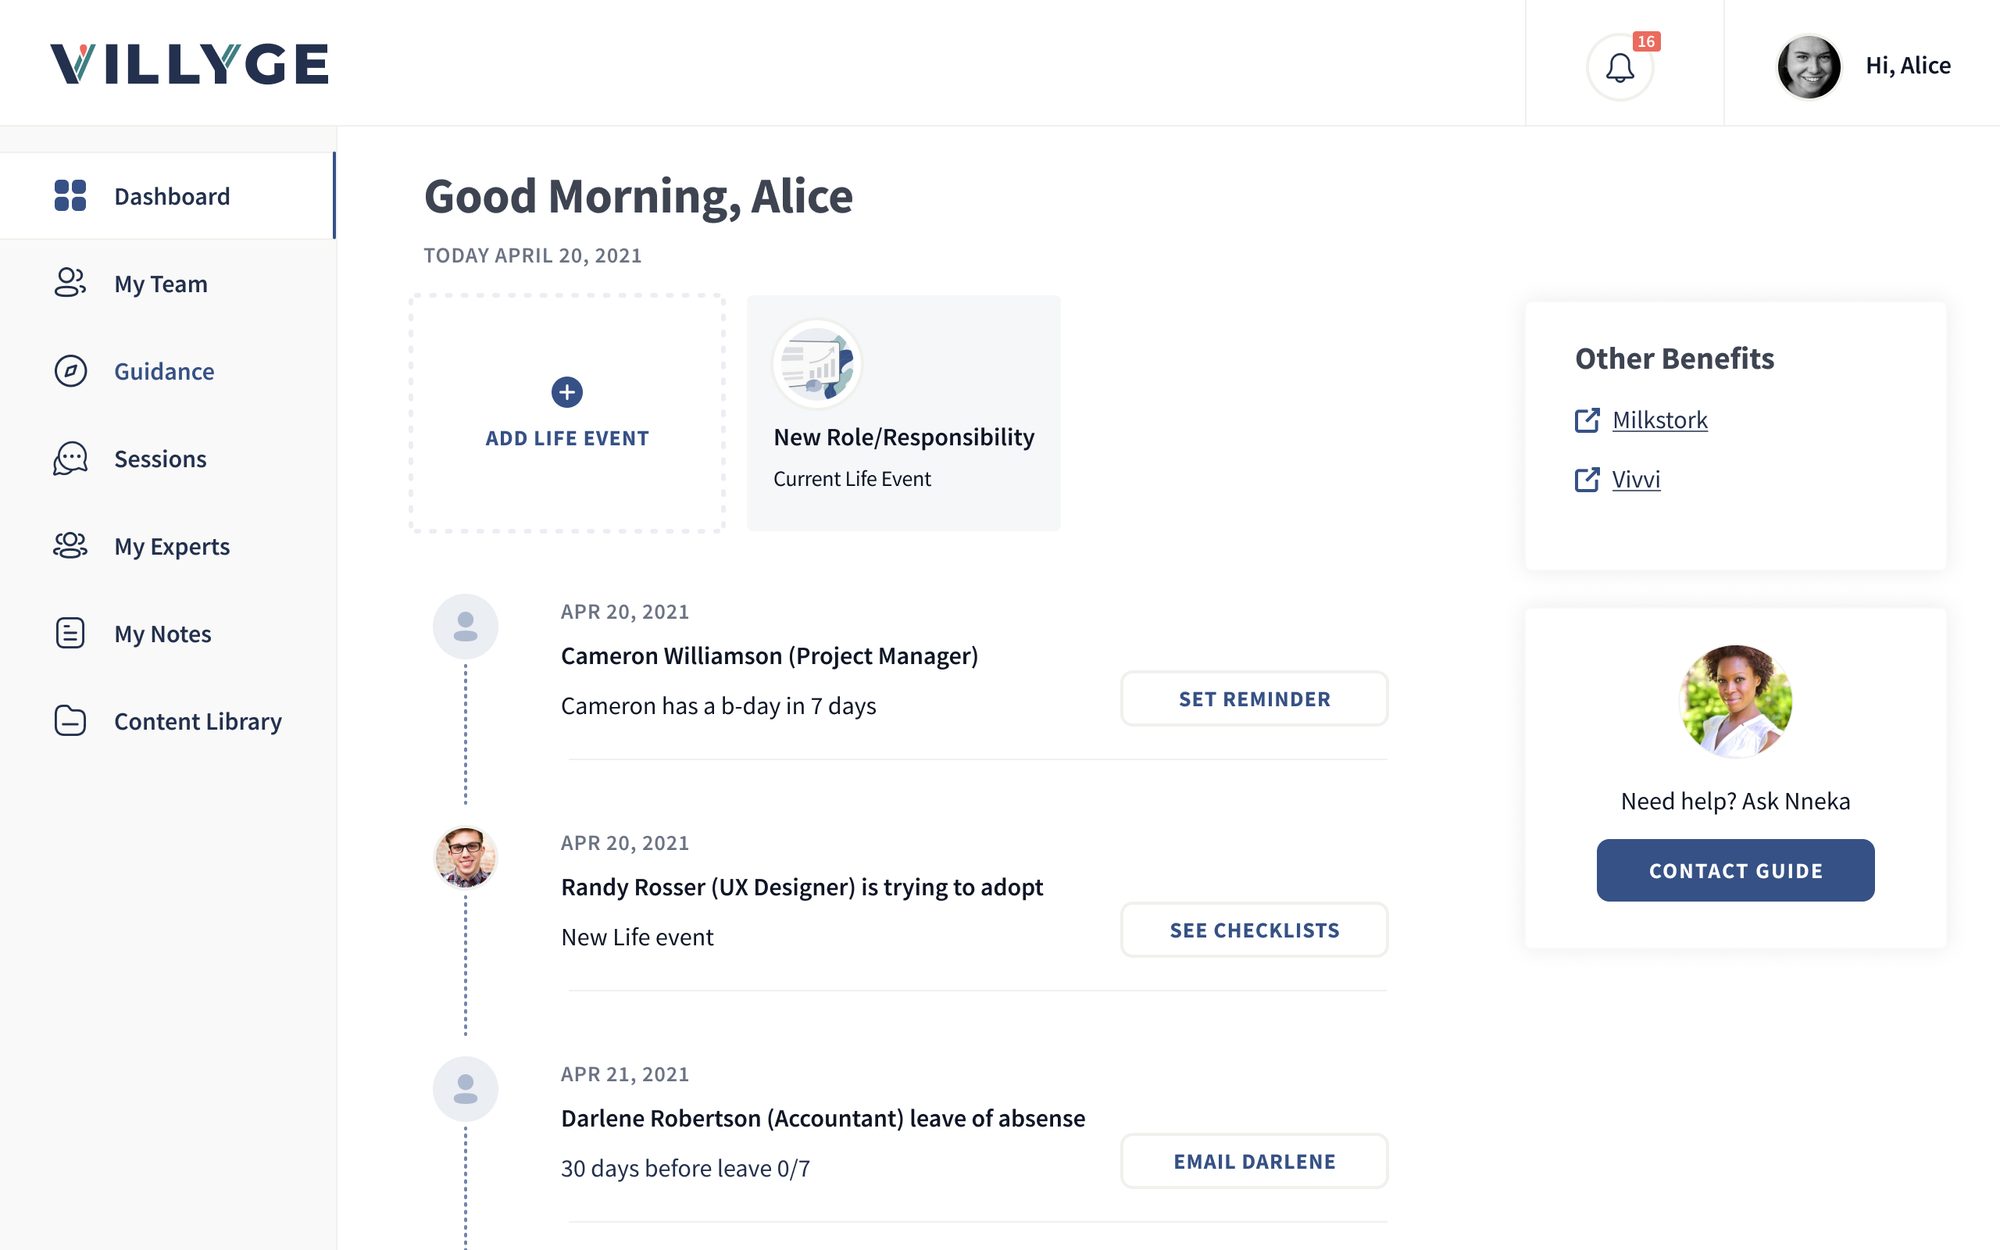
Task: Click the Dashboard grid icon
Action: click(x=70, y=196)
